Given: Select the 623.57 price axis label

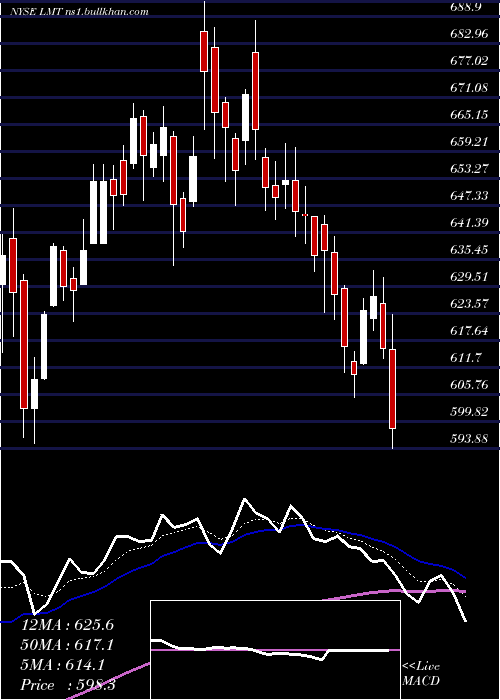Looking at the screenshot, I should click(470, 304).
